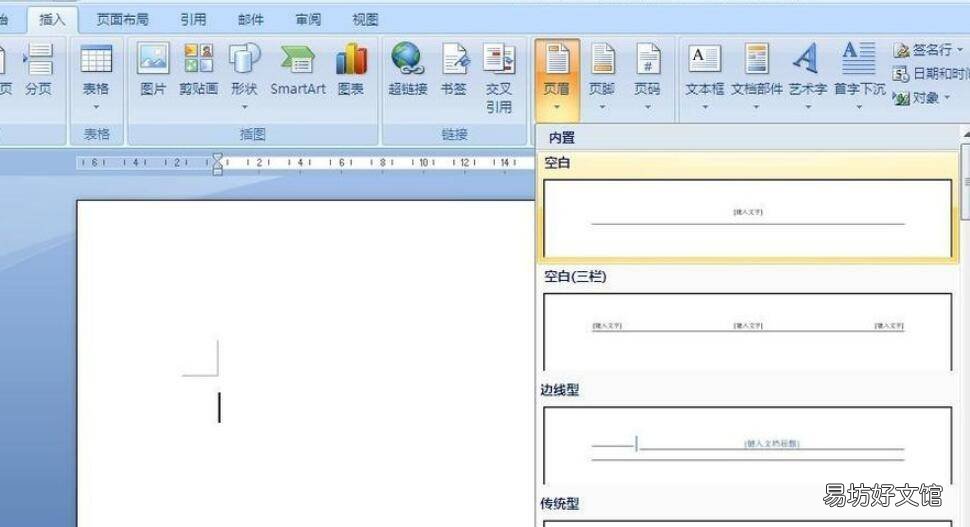
Task: Expand the 页眉 dropdown arrow
Action: [557, 108]
